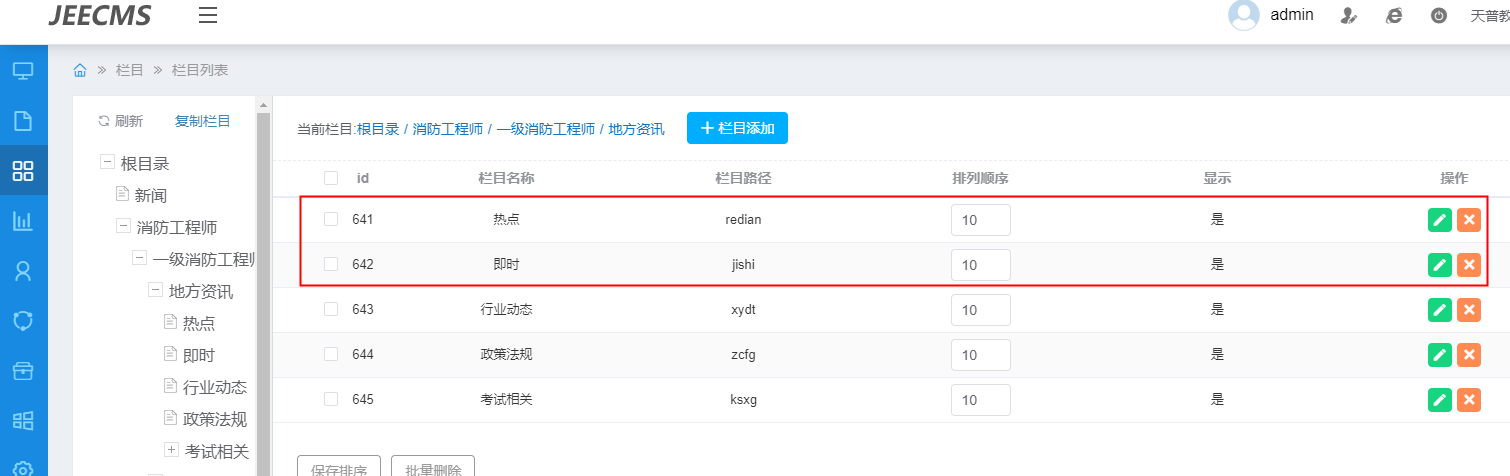The image size is (1510, 476).
Task: Tick the checkbox for 行业动态 row
Action: coord(331,310)
